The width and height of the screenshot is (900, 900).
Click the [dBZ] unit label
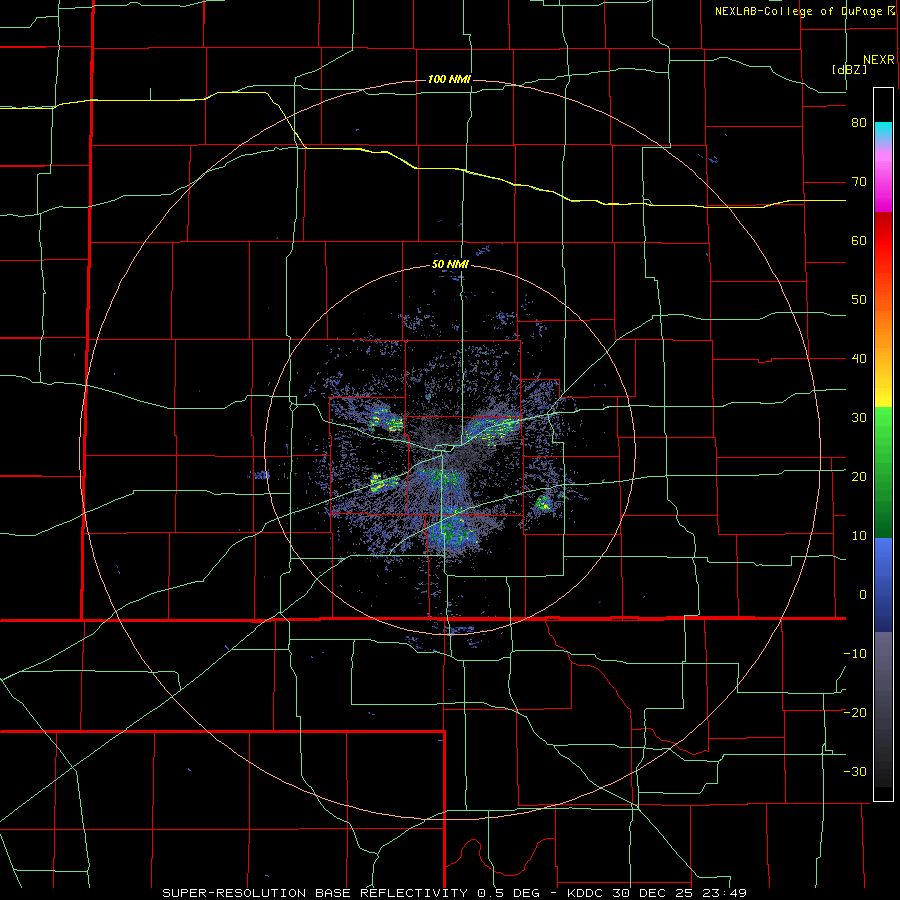[849, 70]
